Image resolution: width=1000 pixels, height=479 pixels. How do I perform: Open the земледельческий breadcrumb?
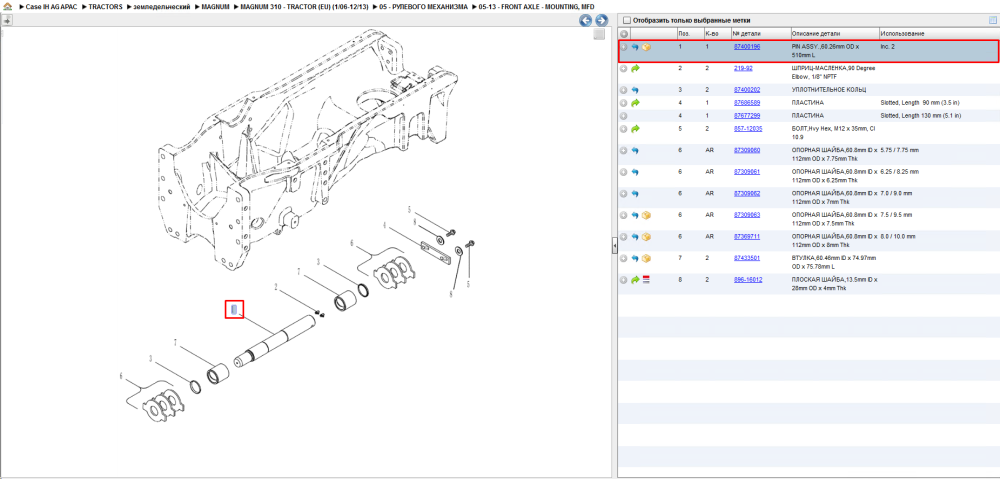coord(161,6)
